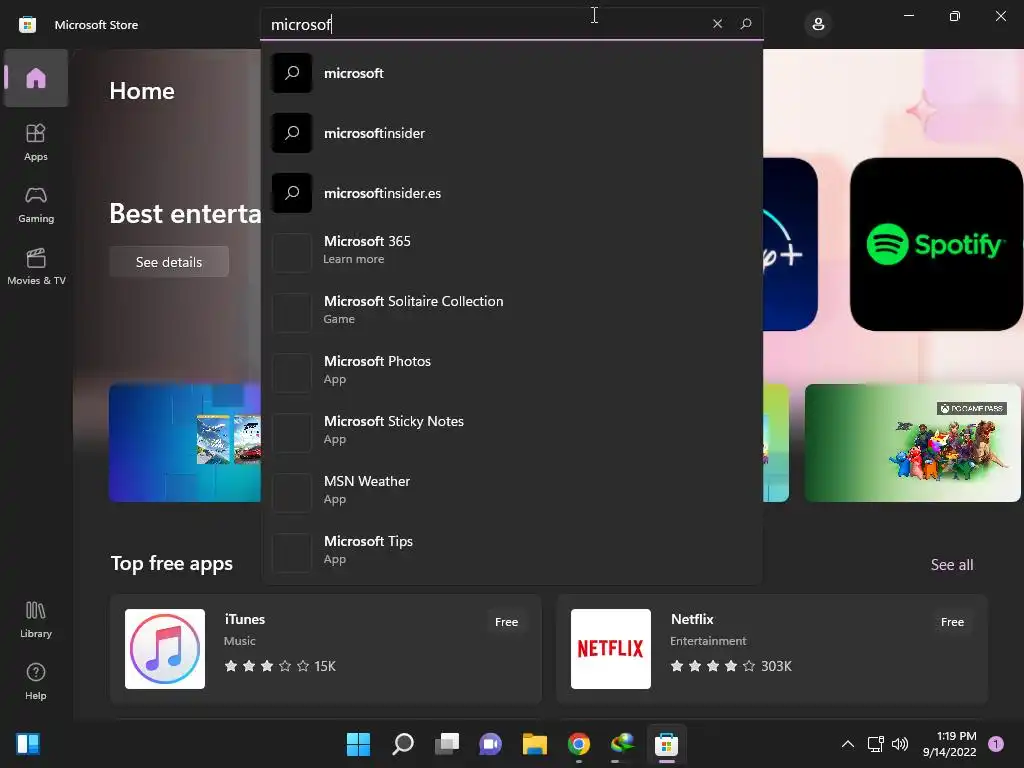This screenshot has height=768, width=1024.
Task: Open the Chat app on the taskbar
Action: pos(490,744)
